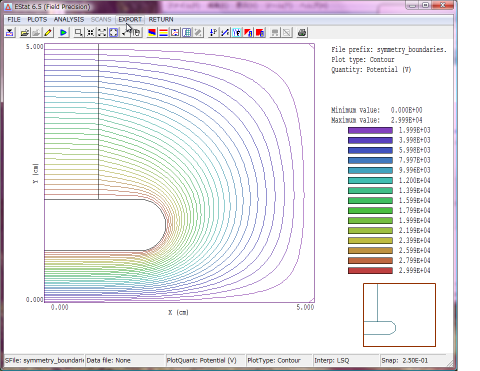Click the 'Quantity: Potential (V)' text

[x=371, y=70]
